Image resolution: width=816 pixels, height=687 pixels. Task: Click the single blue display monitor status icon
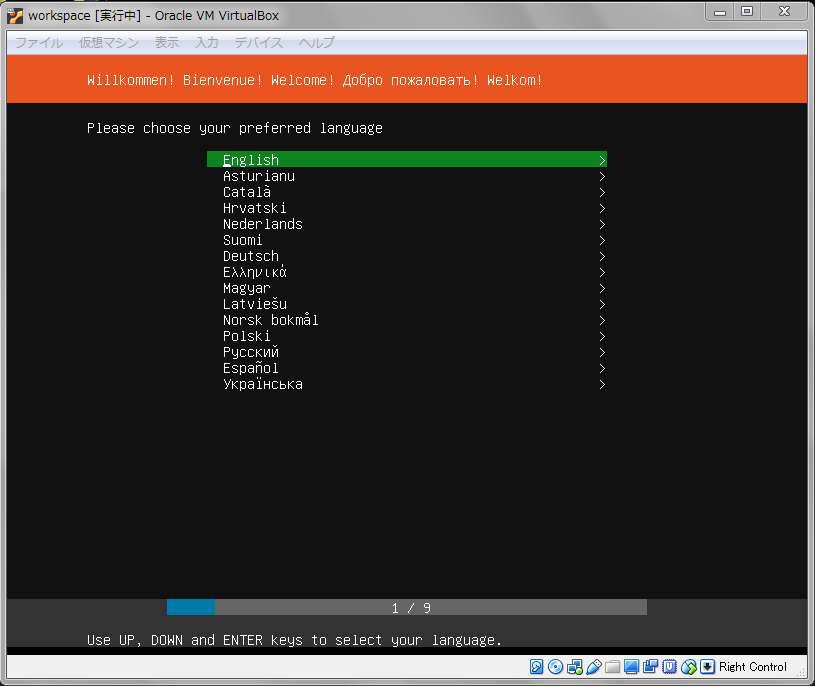[631, 667]
